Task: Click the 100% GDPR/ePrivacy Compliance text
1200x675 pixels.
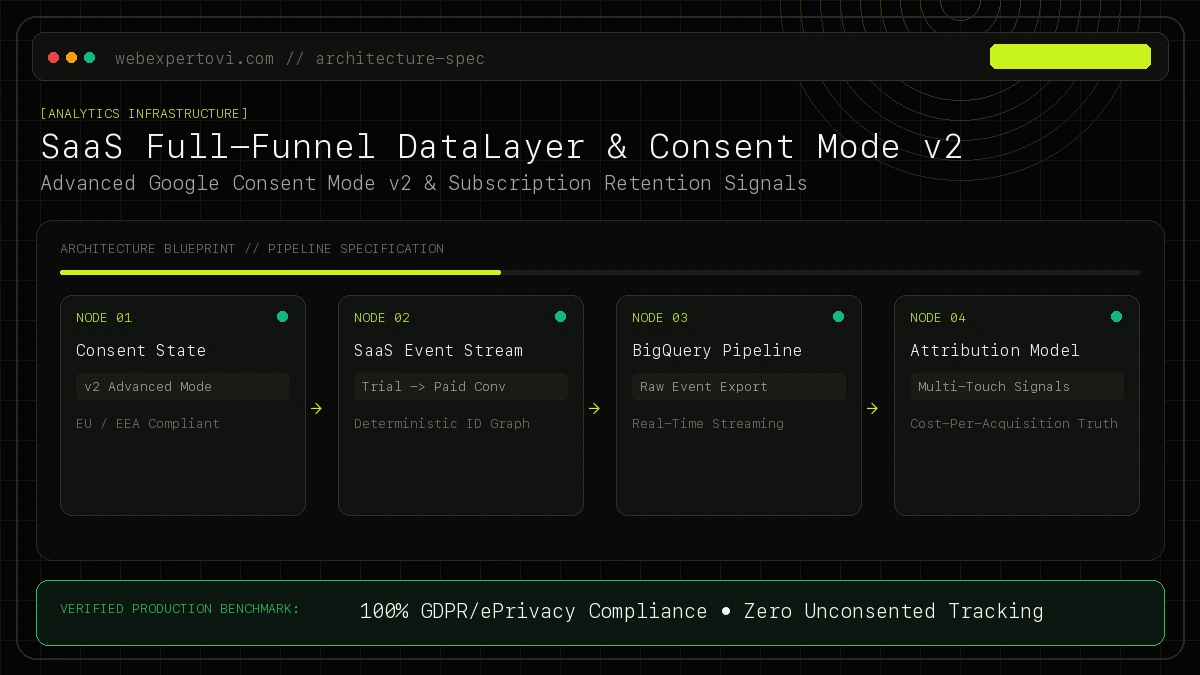Action: [533, 611]
